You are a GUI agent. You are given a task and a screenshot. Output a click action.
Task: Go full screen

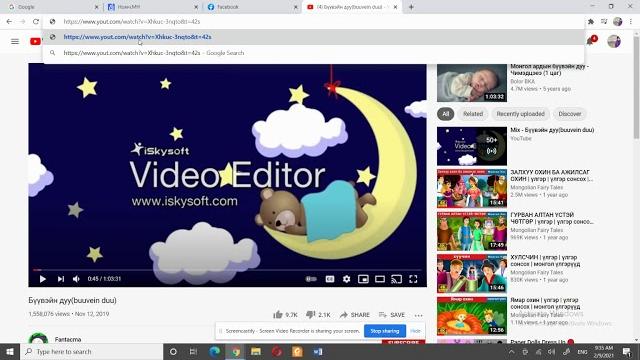click(x=413, y=279)
